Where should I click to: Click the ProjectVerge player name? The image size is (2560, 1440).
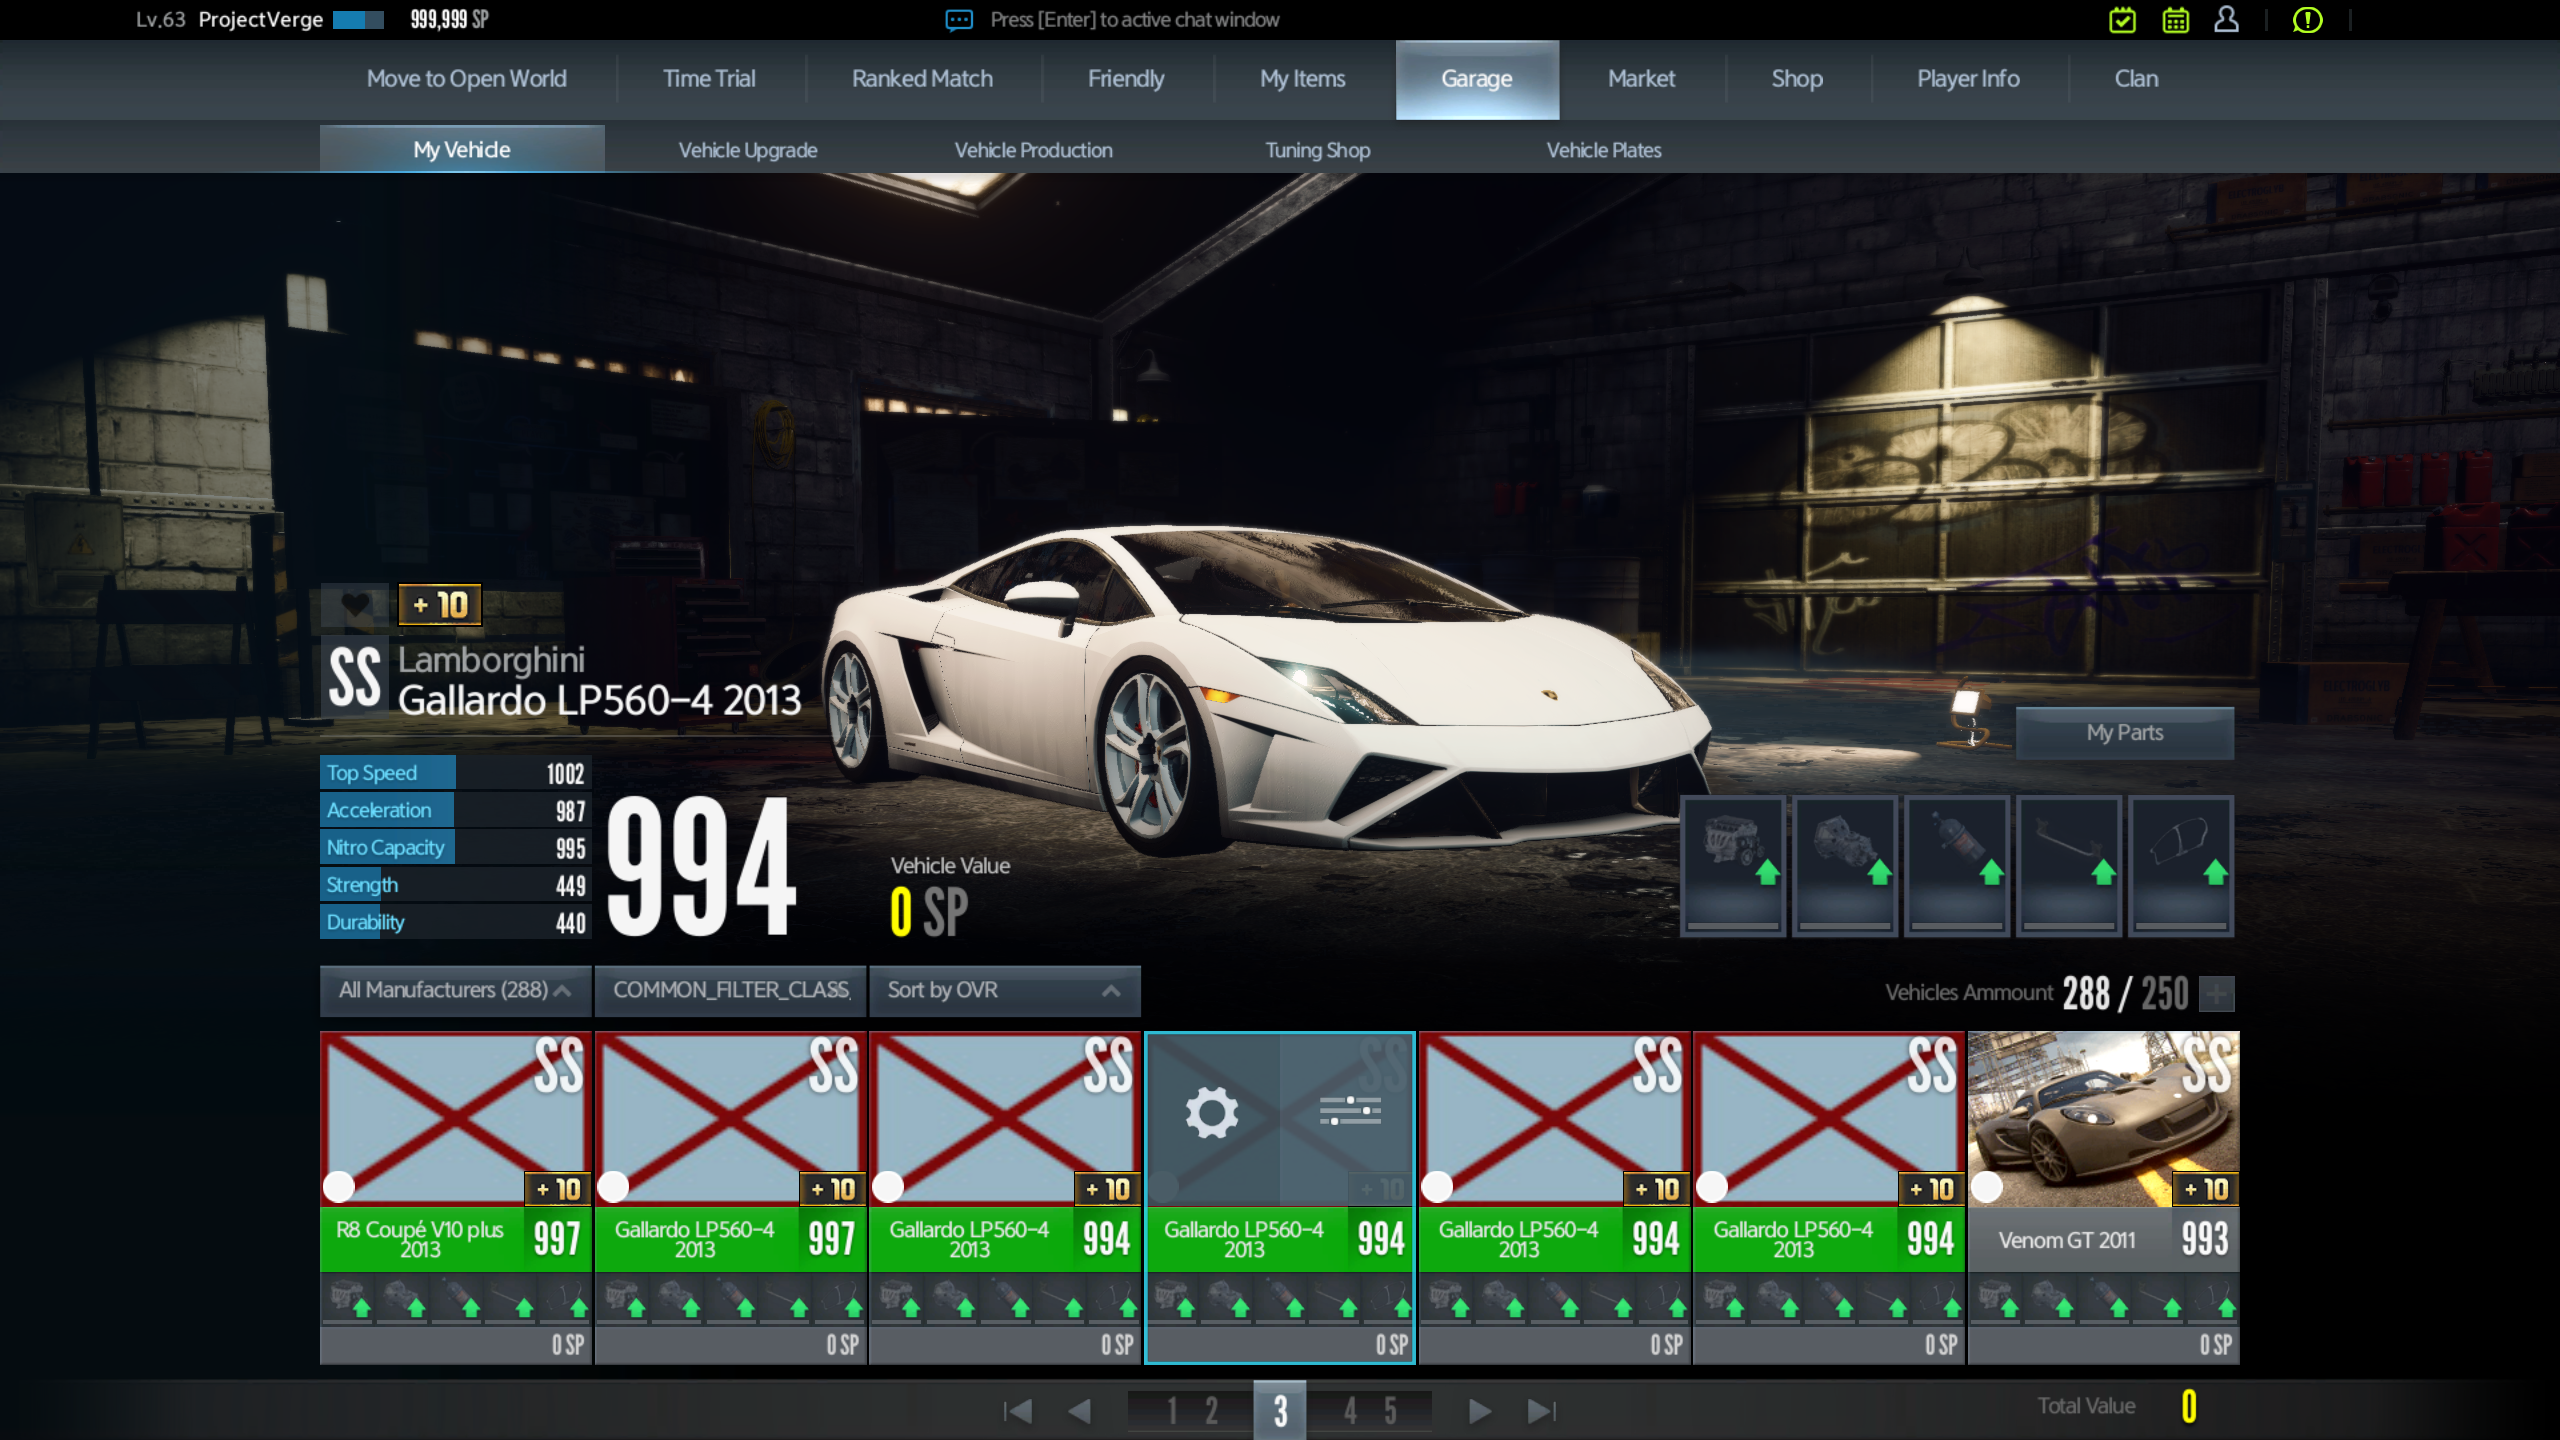[261, 20]
